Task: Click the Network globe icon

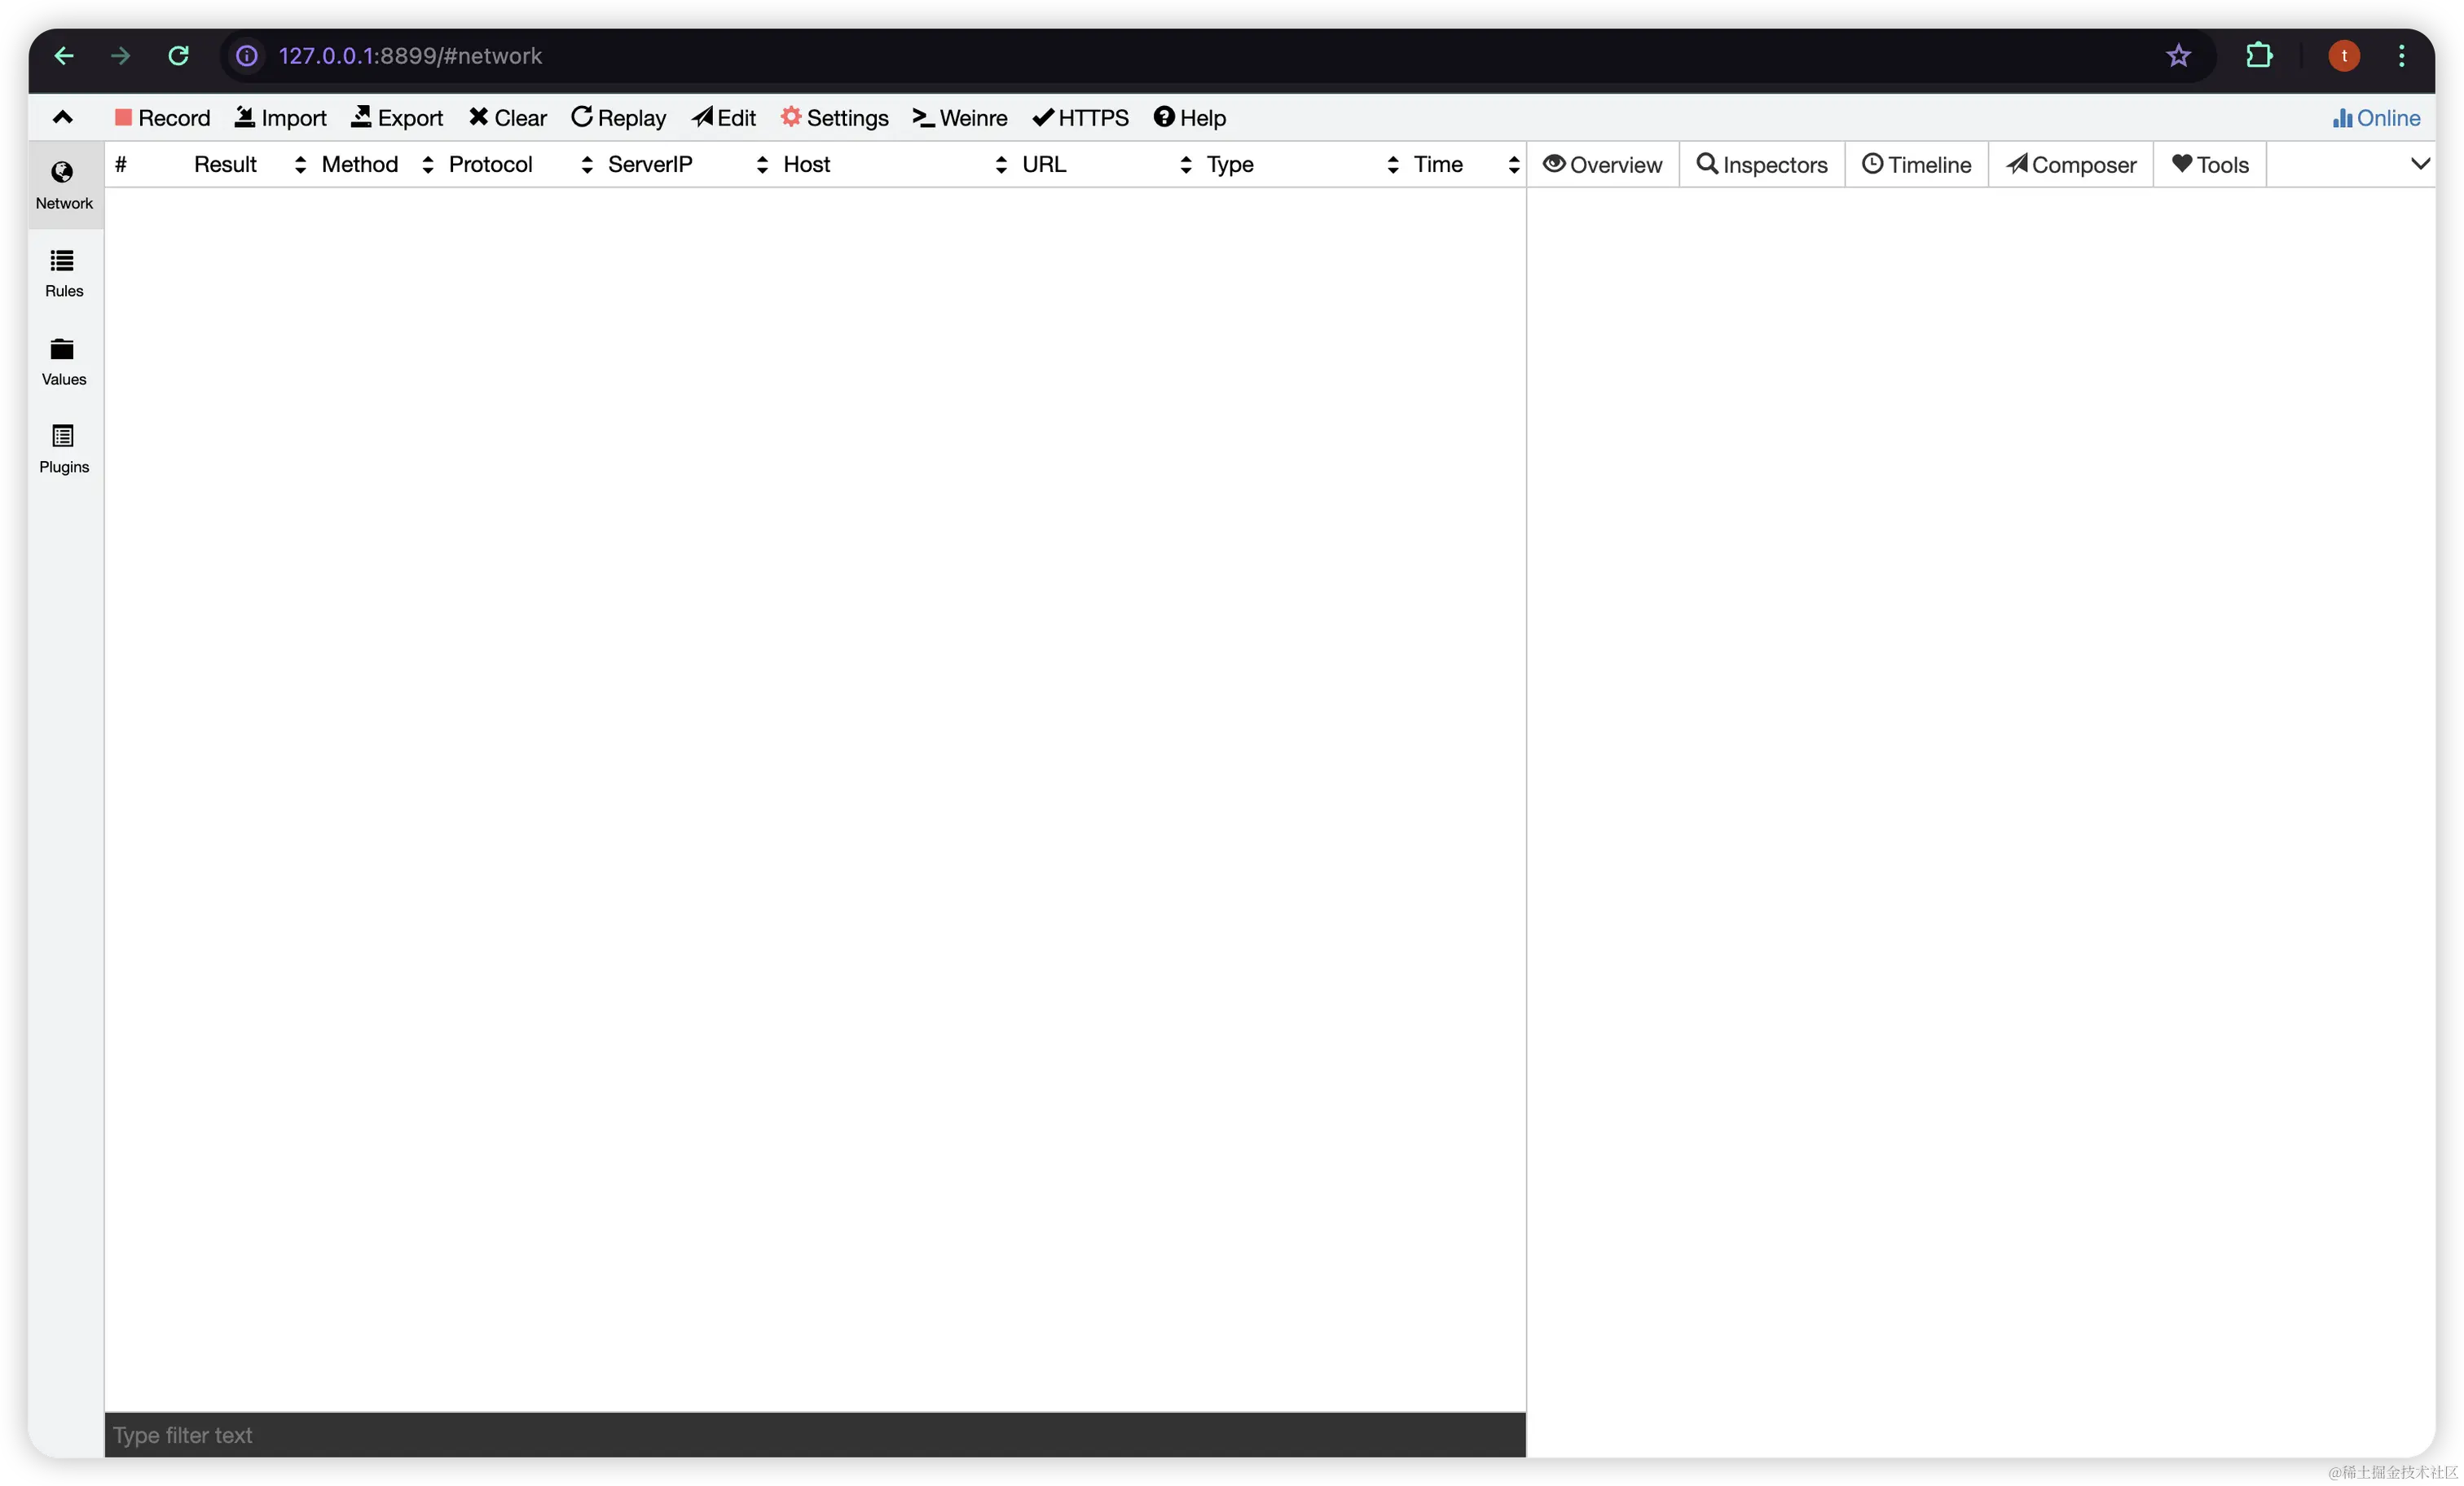Action: [x=62, y=172]
